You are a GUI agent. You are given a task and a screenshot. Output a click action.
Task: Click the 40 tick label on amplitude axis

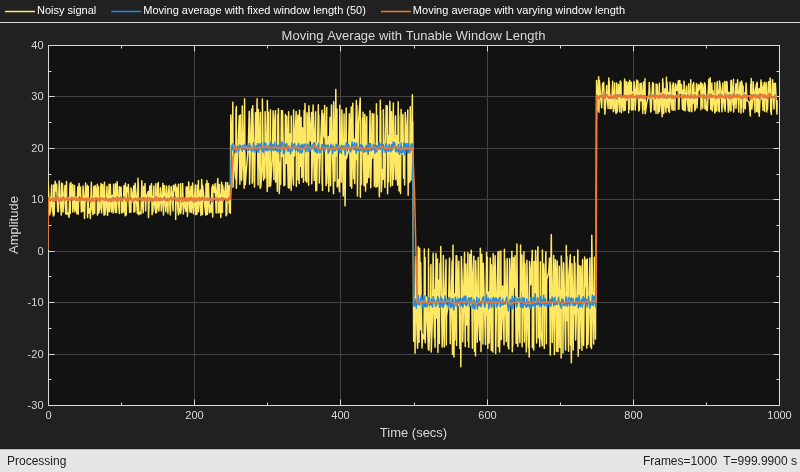[x=37, y=45]
